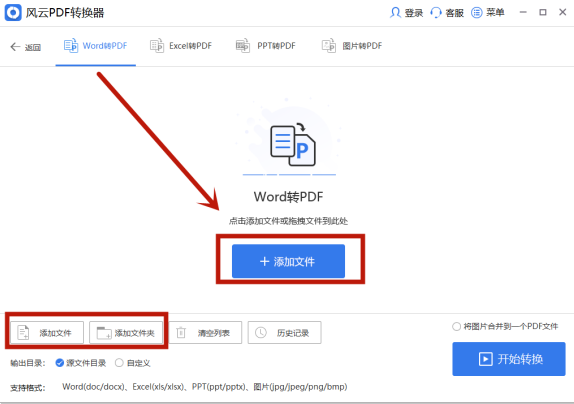Click the 输出目录 label

tap(27, 363)
